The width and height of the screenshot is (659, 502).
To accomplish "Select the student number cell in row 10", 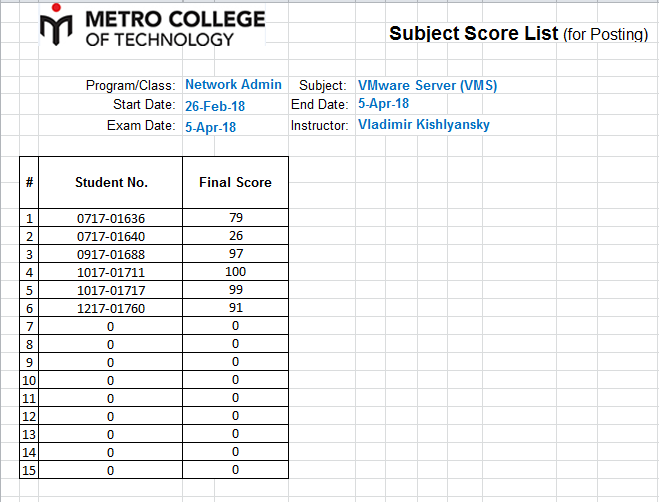I will pyautogui.click(x=111, y=380).
